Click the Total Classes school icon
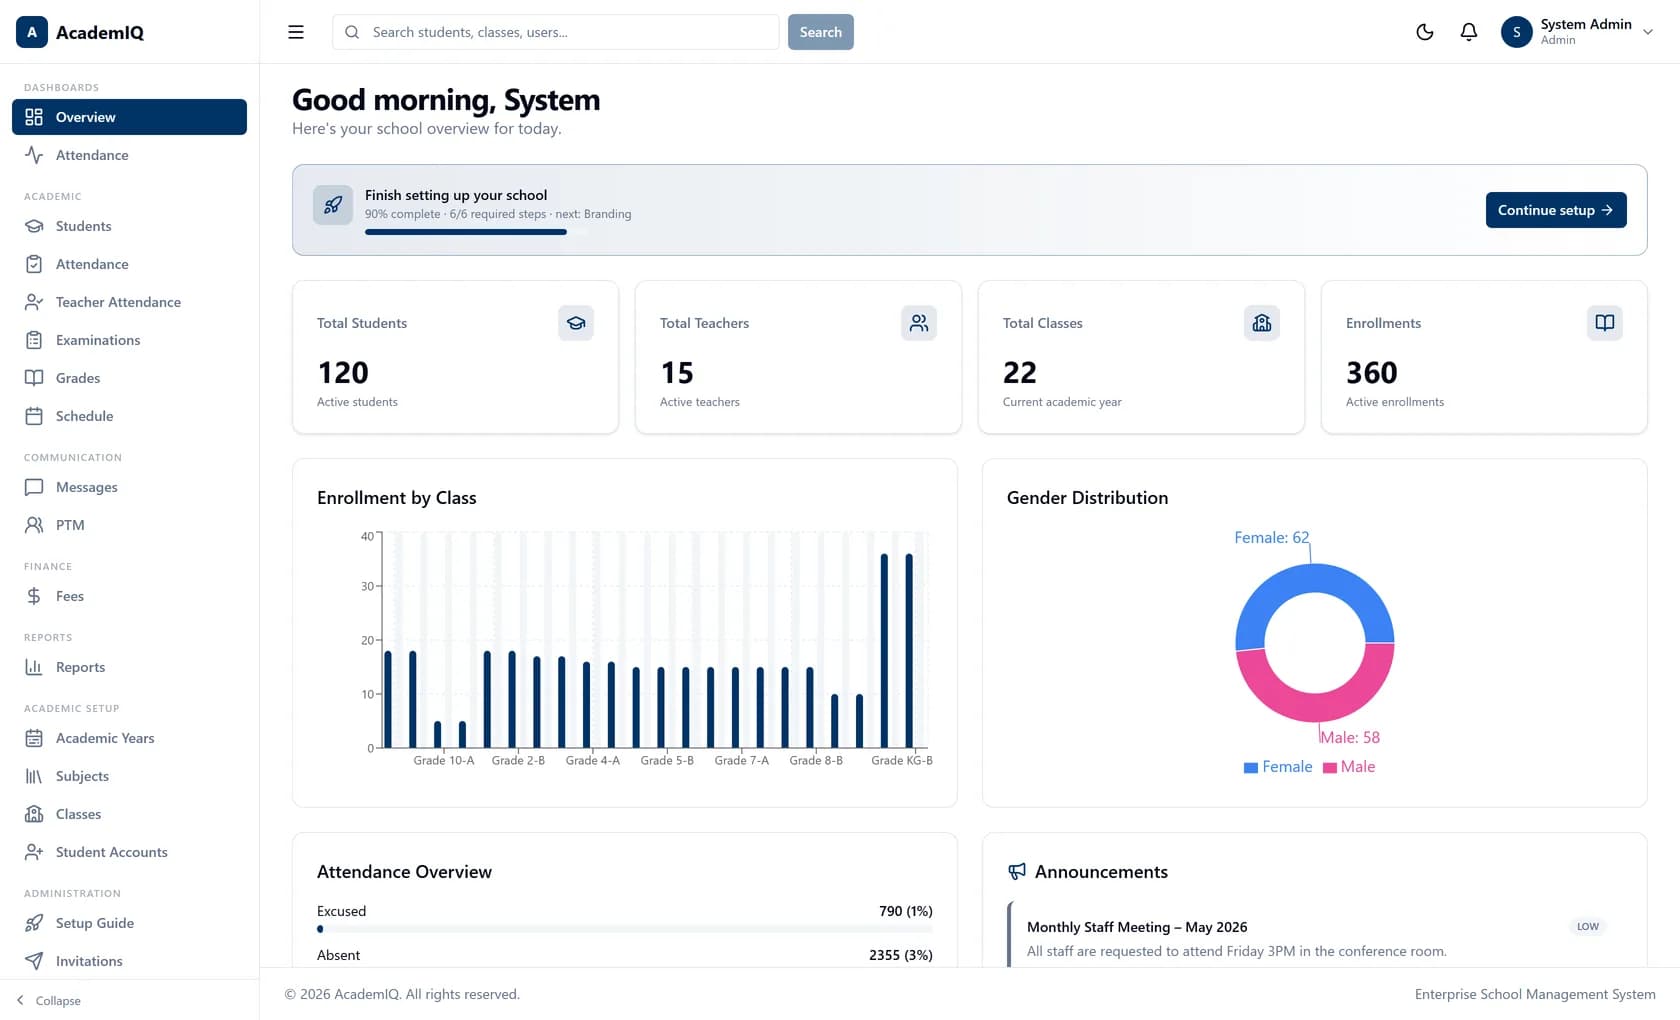 point(1262,323)
